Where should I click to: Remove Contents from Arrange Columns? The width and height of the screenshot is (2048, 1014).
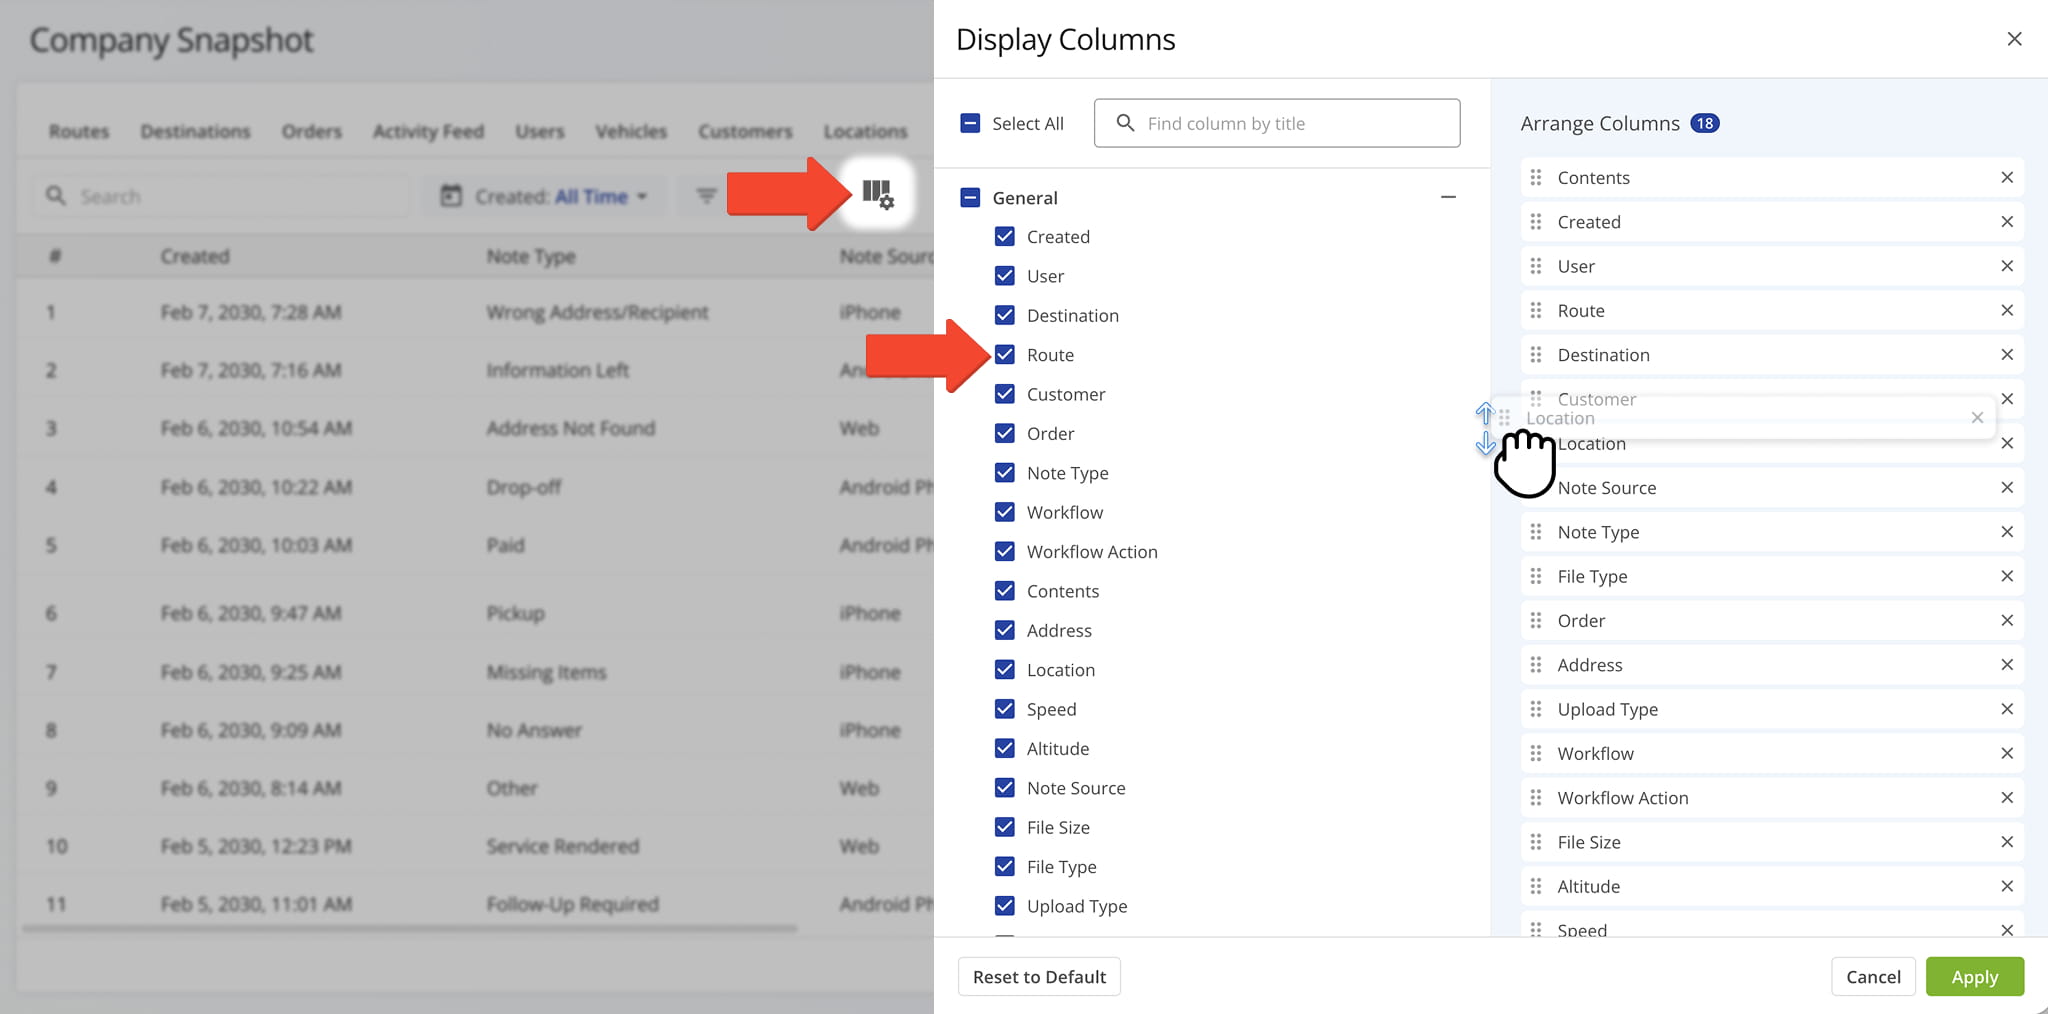pos(2006,177)
